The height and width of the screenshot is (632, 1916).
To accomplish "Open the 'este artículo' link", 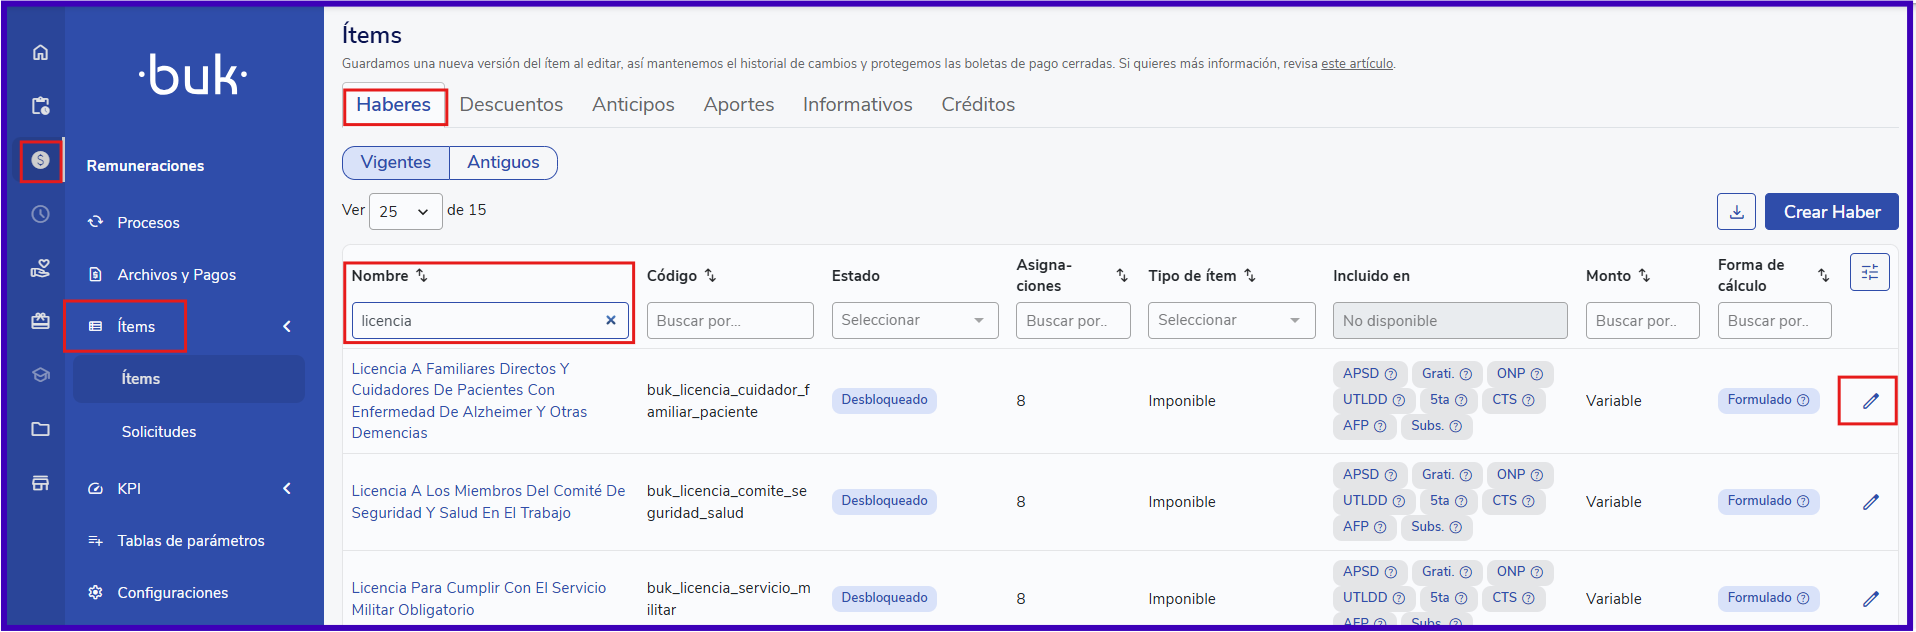I will [x=1356, y=64].
